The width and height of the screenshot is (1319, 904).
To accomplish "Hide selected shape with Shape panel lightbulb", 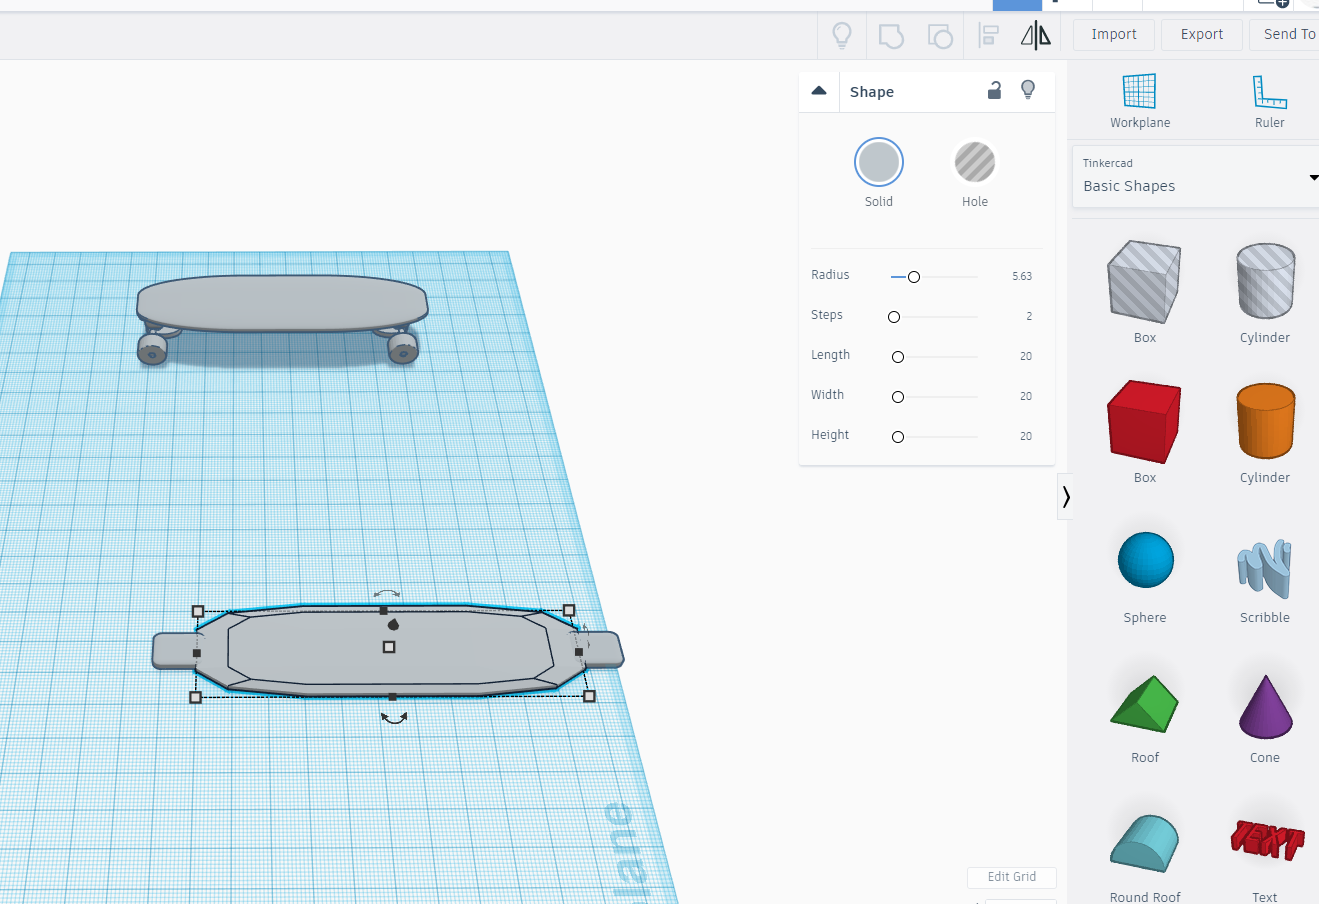I will (x=1028, y=90).
